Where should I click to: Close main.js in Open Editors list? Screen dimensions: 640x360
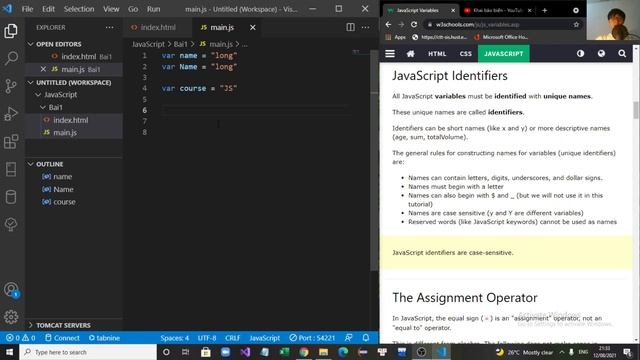[x=43, y=69]
